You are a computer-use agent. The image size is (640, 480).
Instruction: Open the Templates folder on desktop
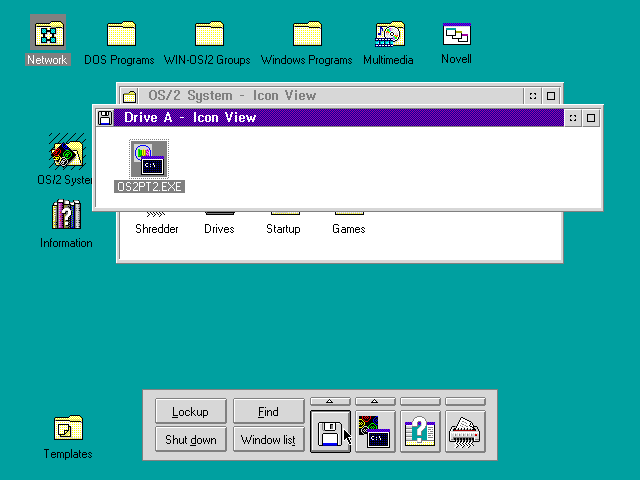point(68,428)
